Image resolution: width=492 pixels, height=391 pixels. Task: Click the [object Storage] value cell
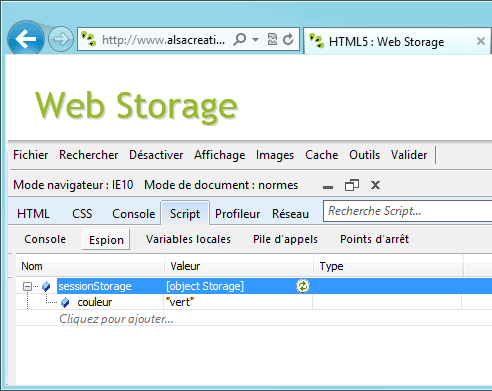205,286
